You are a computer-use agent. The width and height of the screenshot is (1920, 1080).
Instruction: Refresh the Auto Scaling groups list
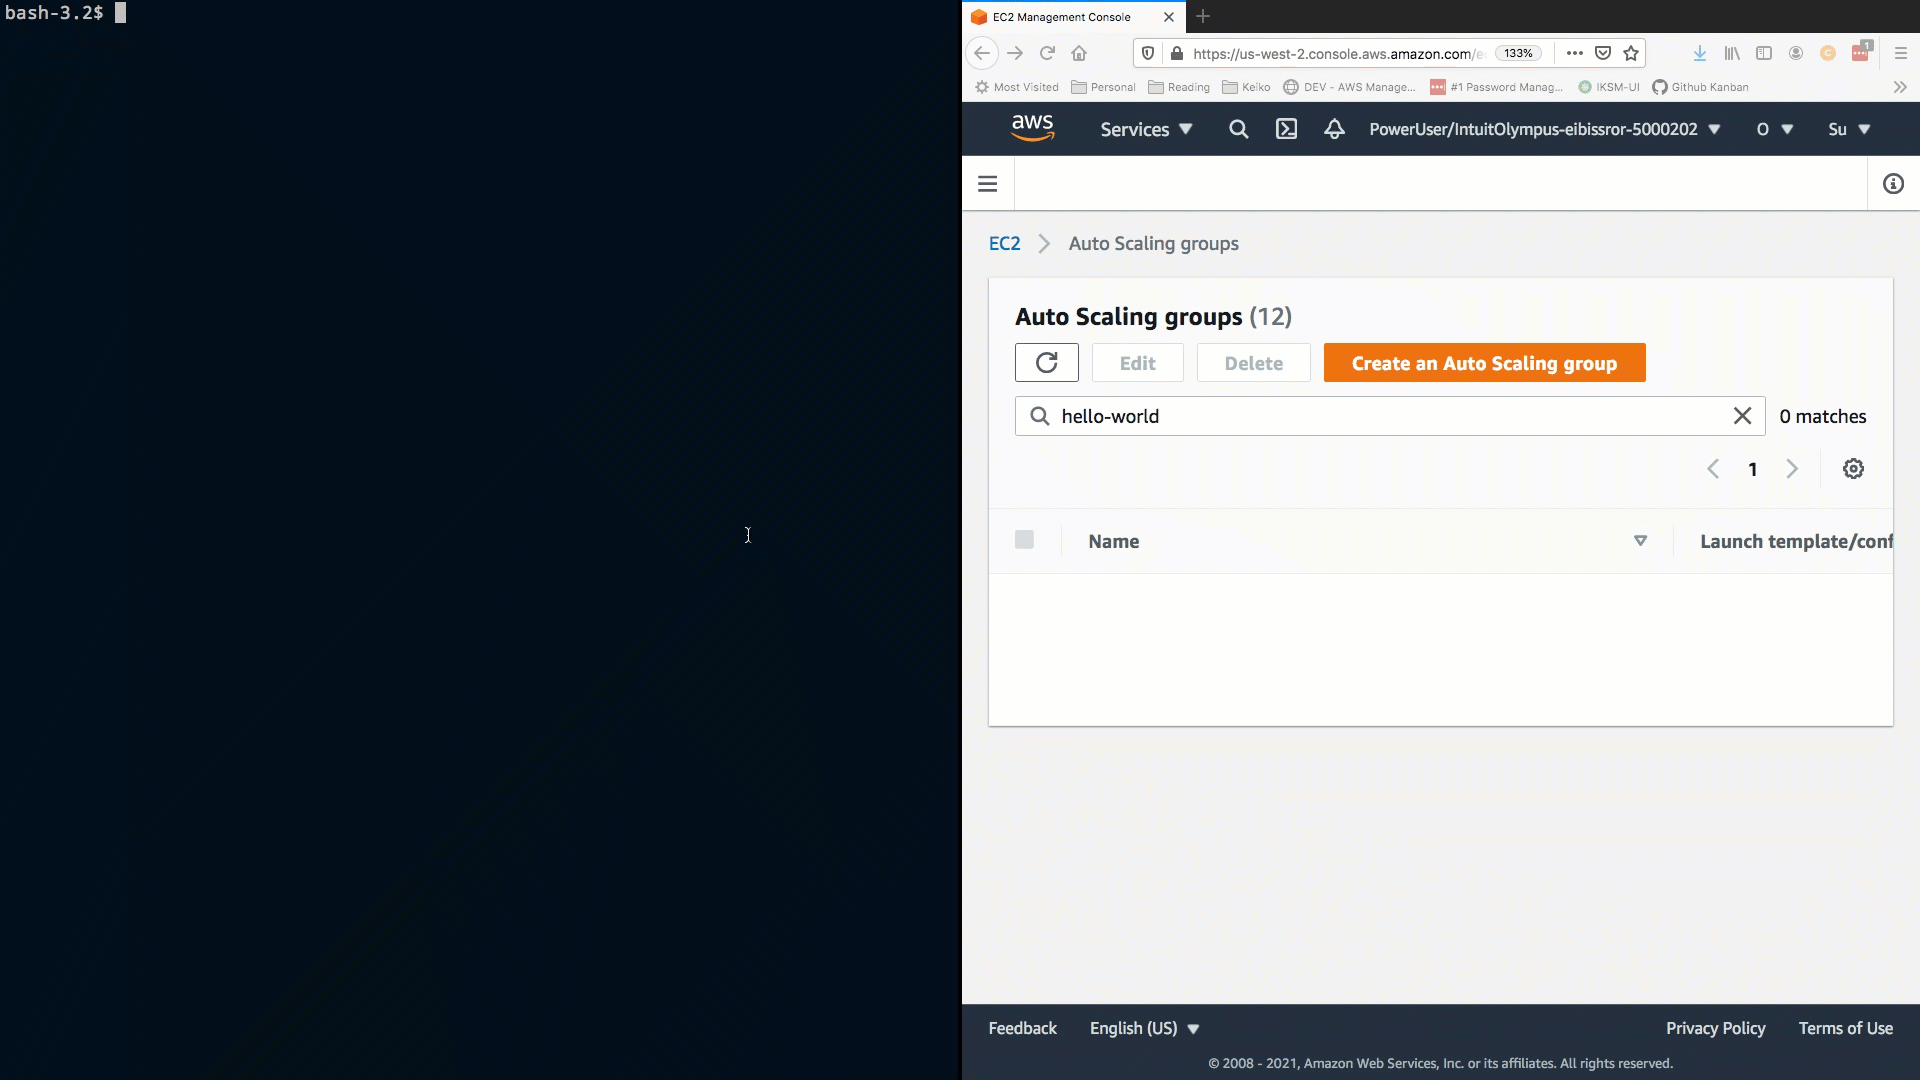tap(1046, 363)
